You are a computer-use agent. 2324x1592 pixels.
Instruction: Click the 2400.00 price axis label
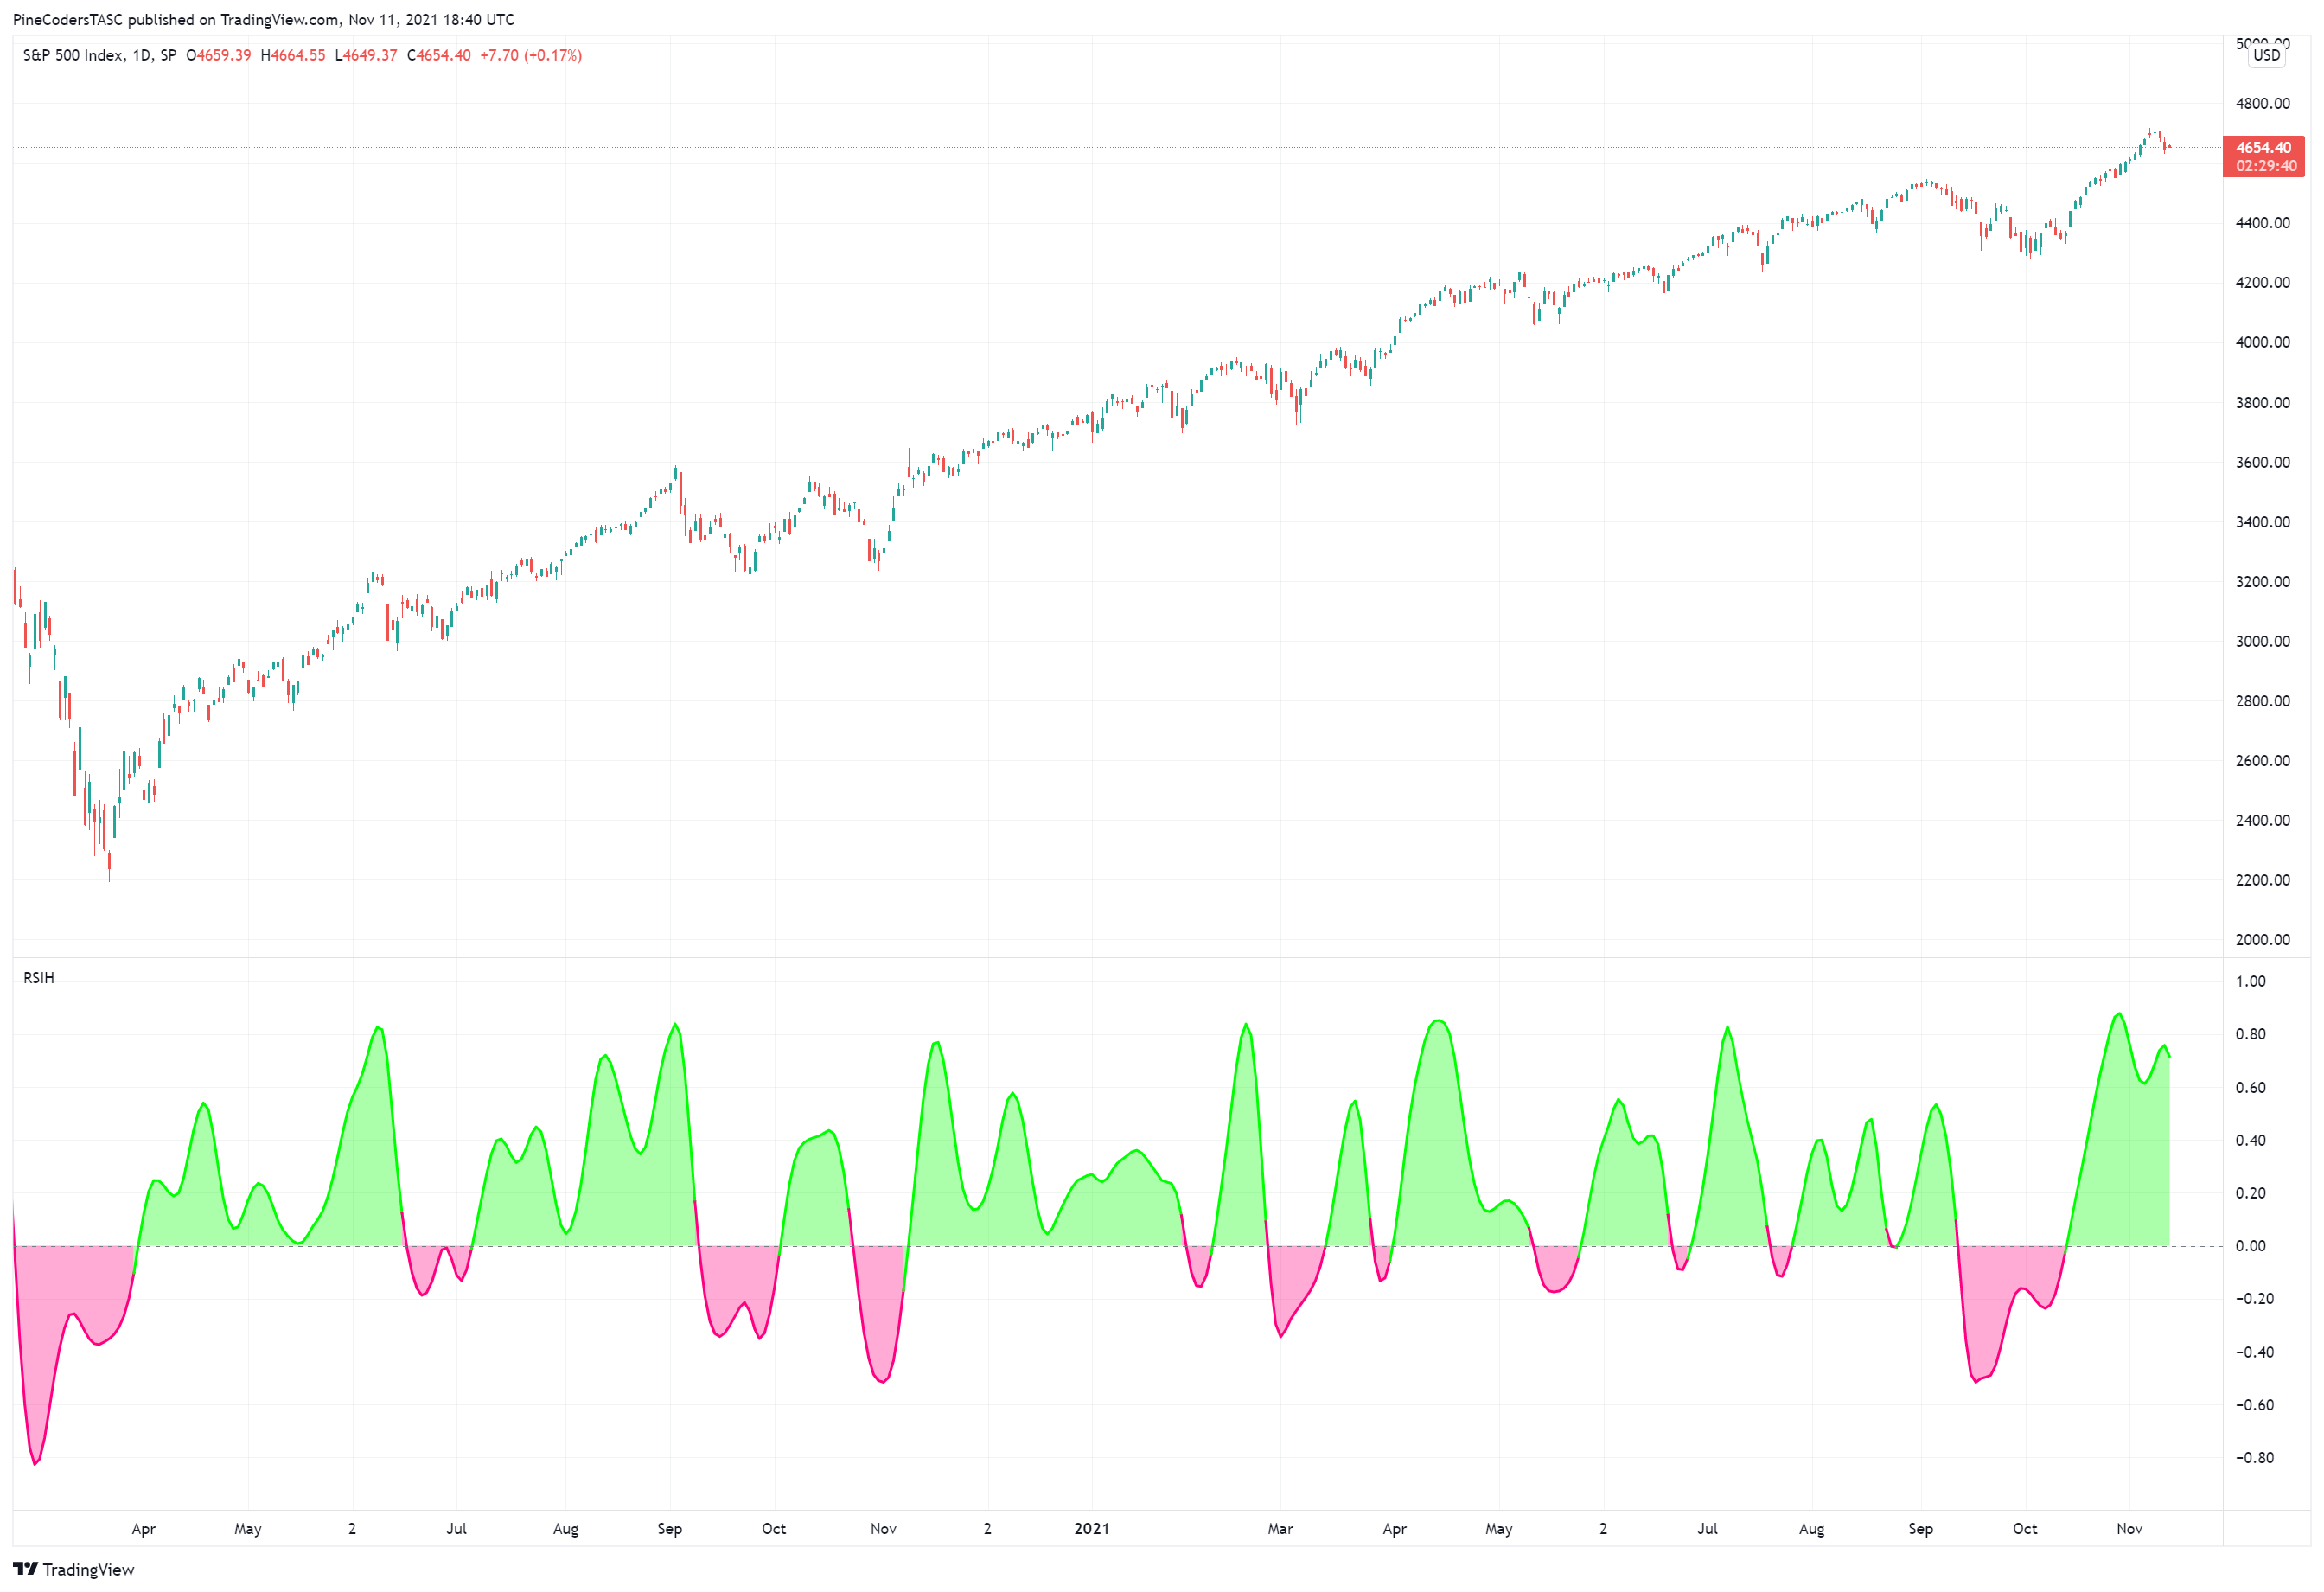pos(2262,820)
